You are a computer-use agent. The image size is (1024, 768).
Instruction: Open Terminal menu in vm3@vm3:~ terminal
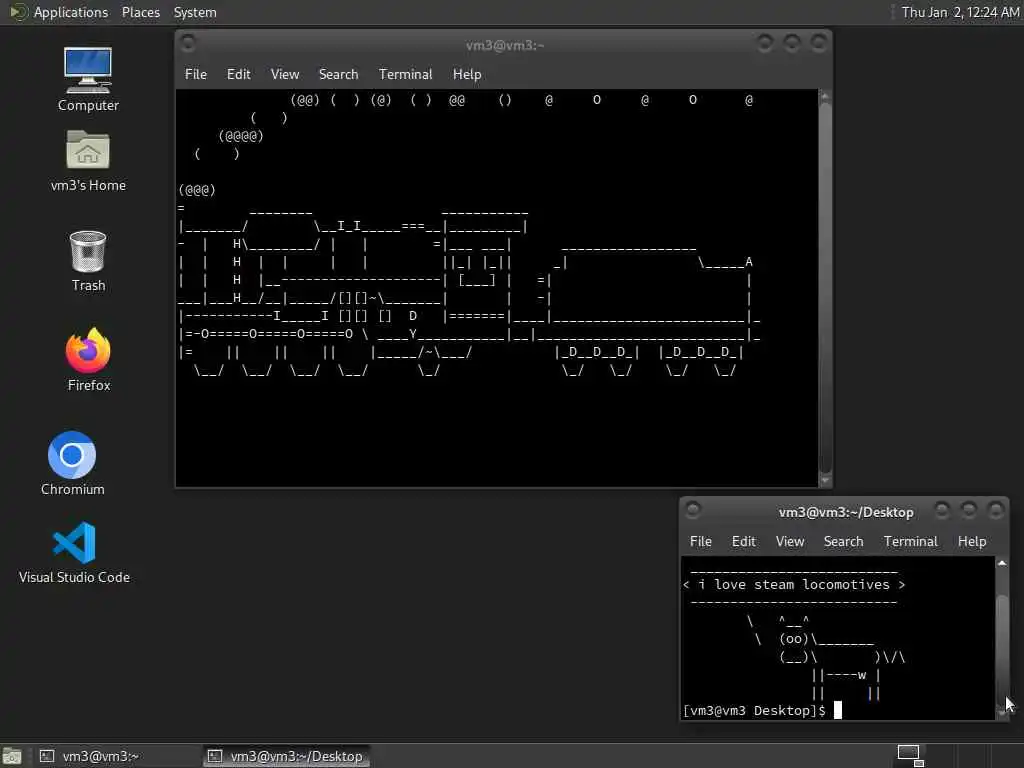point(406,74)
